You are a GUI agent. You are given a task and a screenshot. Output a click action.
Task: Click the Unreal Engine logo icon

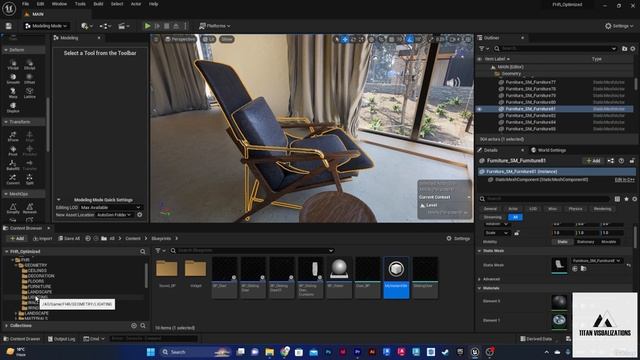coord(9,8)
